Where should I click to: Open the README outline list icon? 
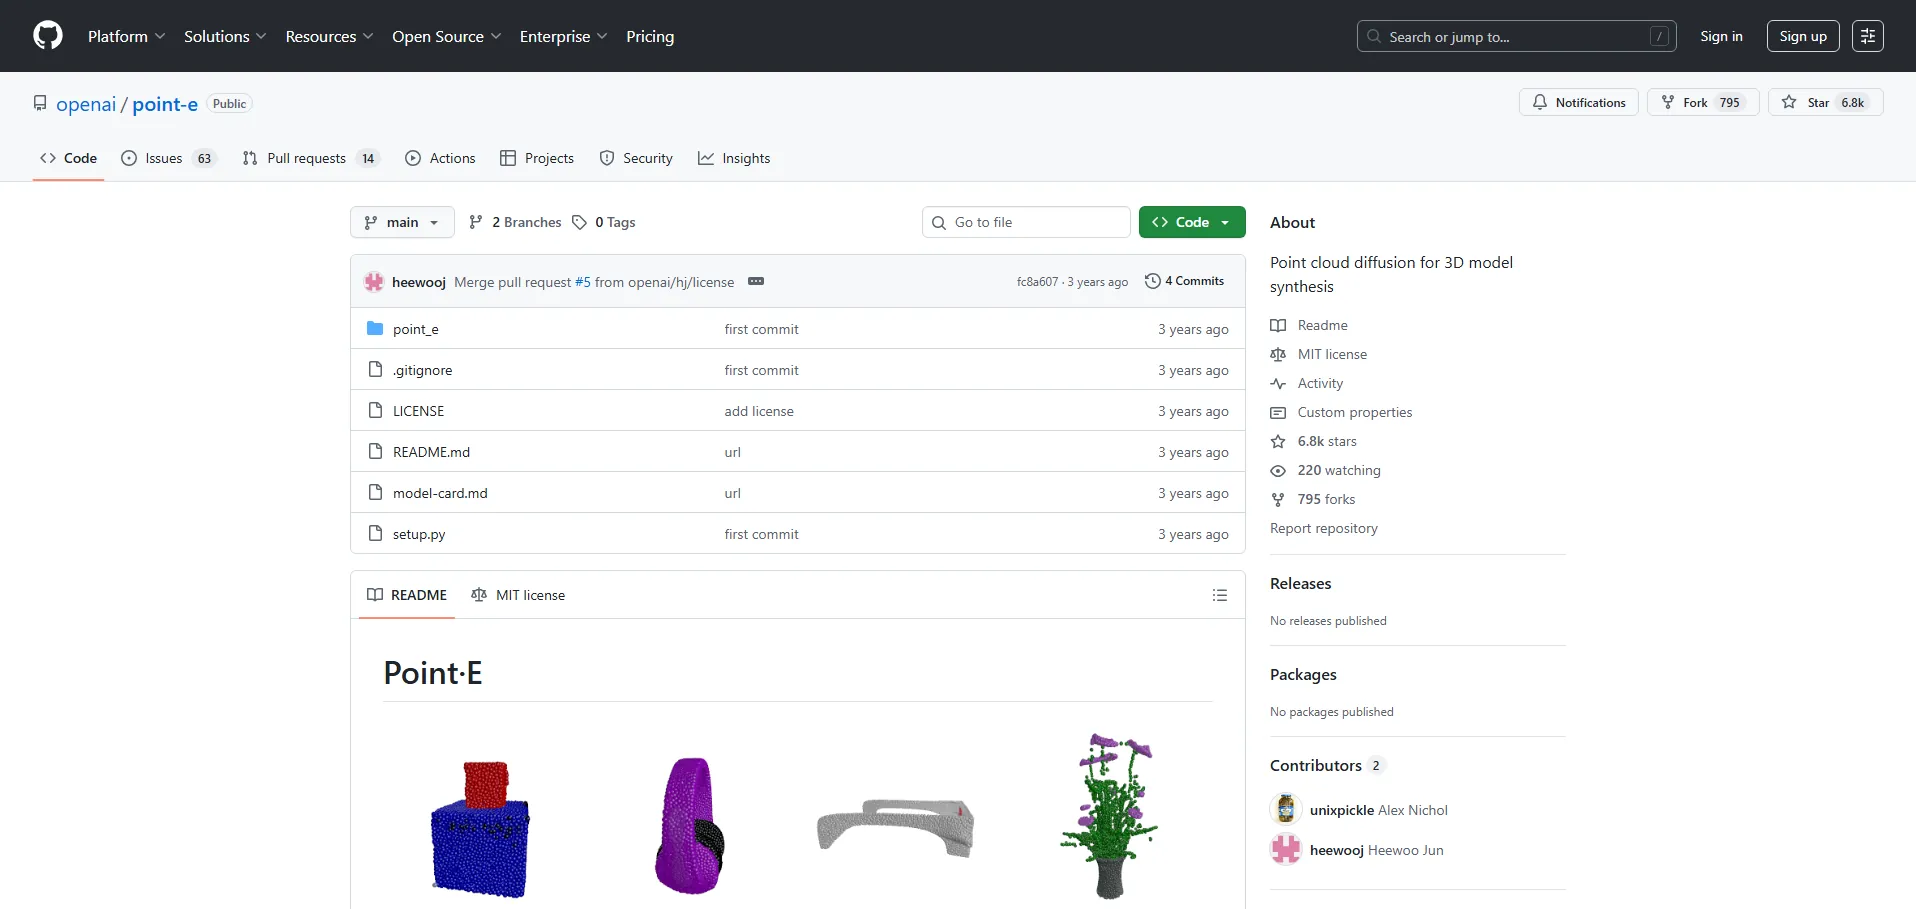[1219, 595]
